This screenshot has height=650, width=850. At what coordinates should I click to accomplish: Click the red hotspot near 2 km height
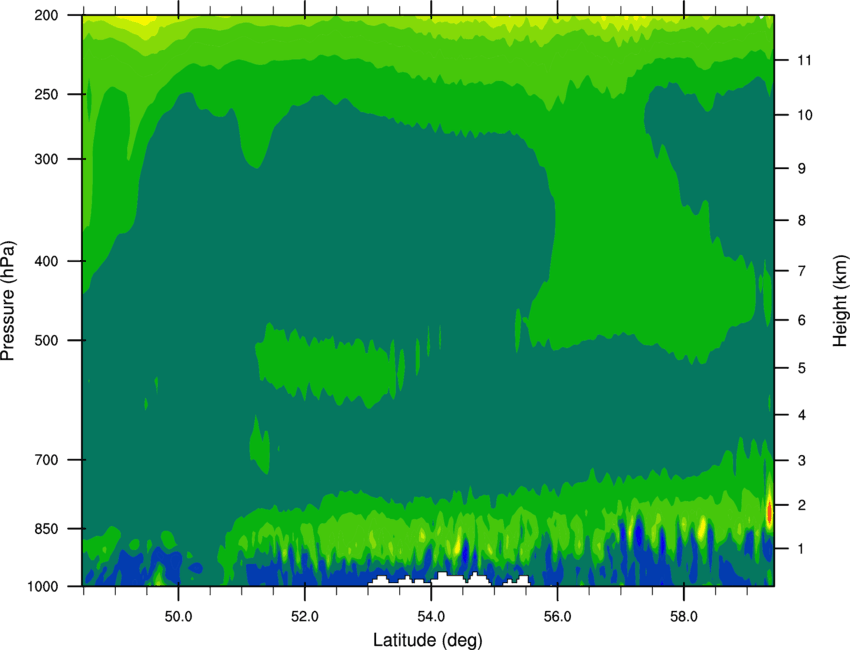(x=769, y=511)
